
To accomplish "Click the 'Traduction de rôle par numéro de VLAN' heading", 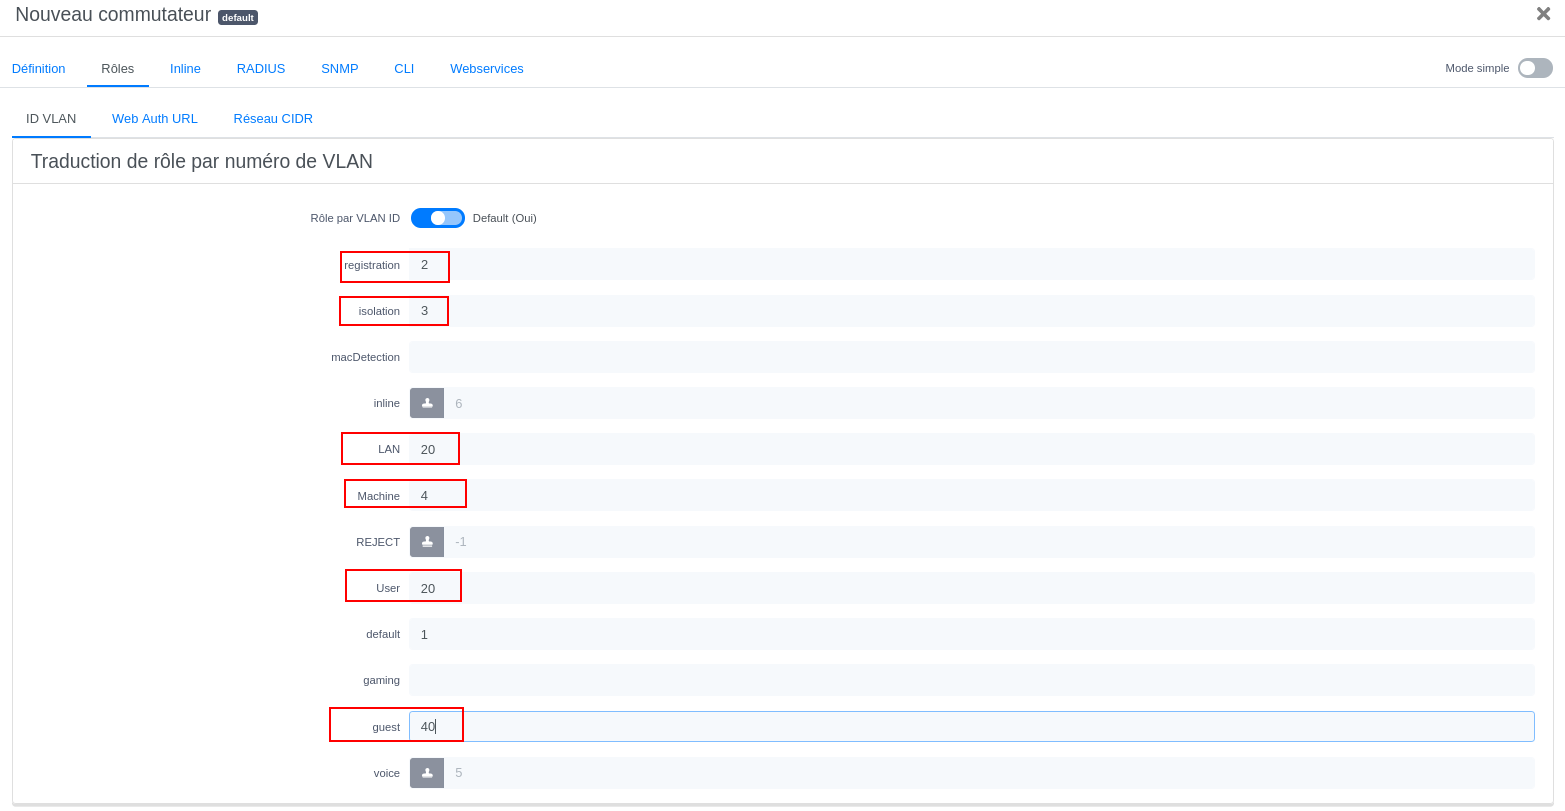I will [x=202, y=161].
